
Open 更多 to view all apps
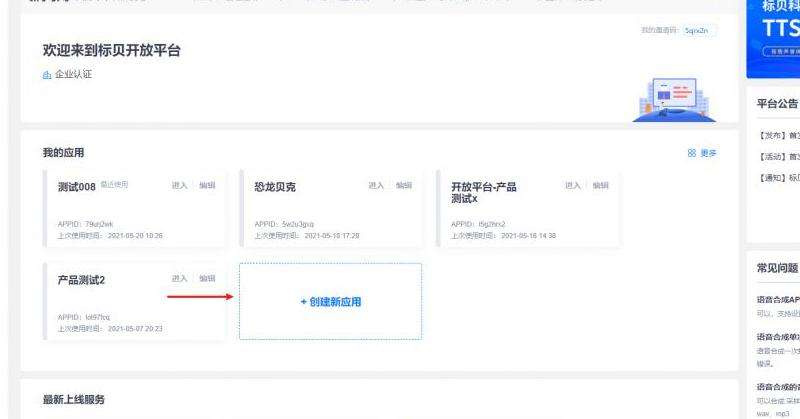[x=708, y=153]
